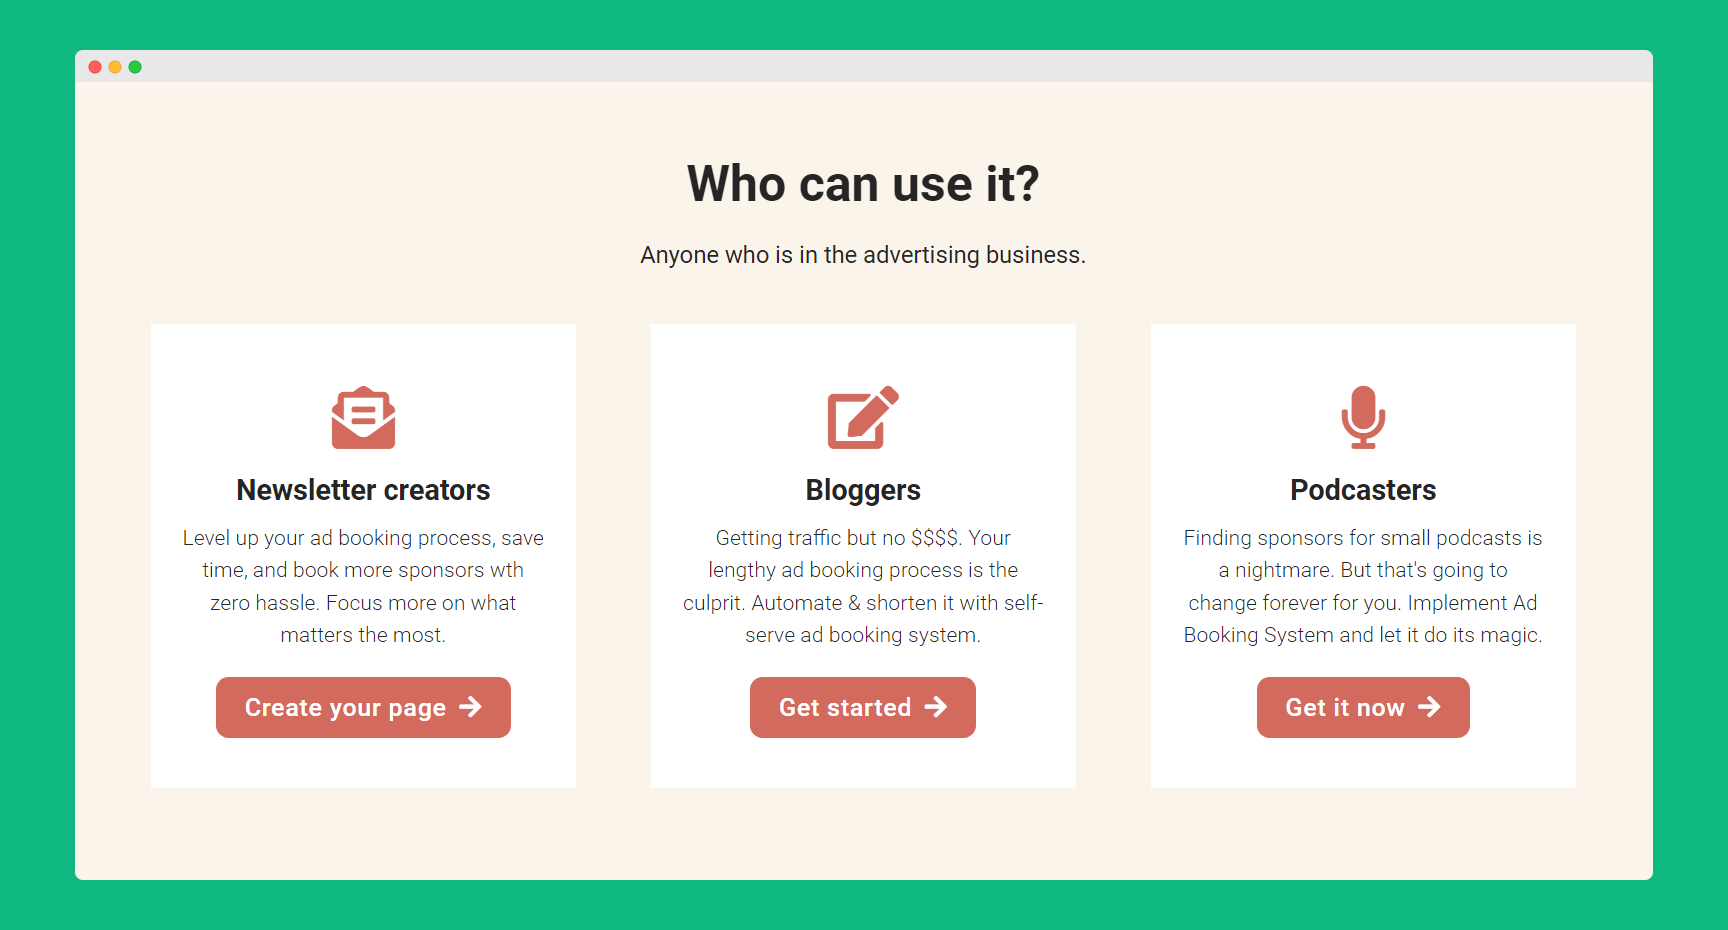Viewport: 1728px width, 930px height.
Task: Click the Newsletter creators heading
Action: pos(363,490)
